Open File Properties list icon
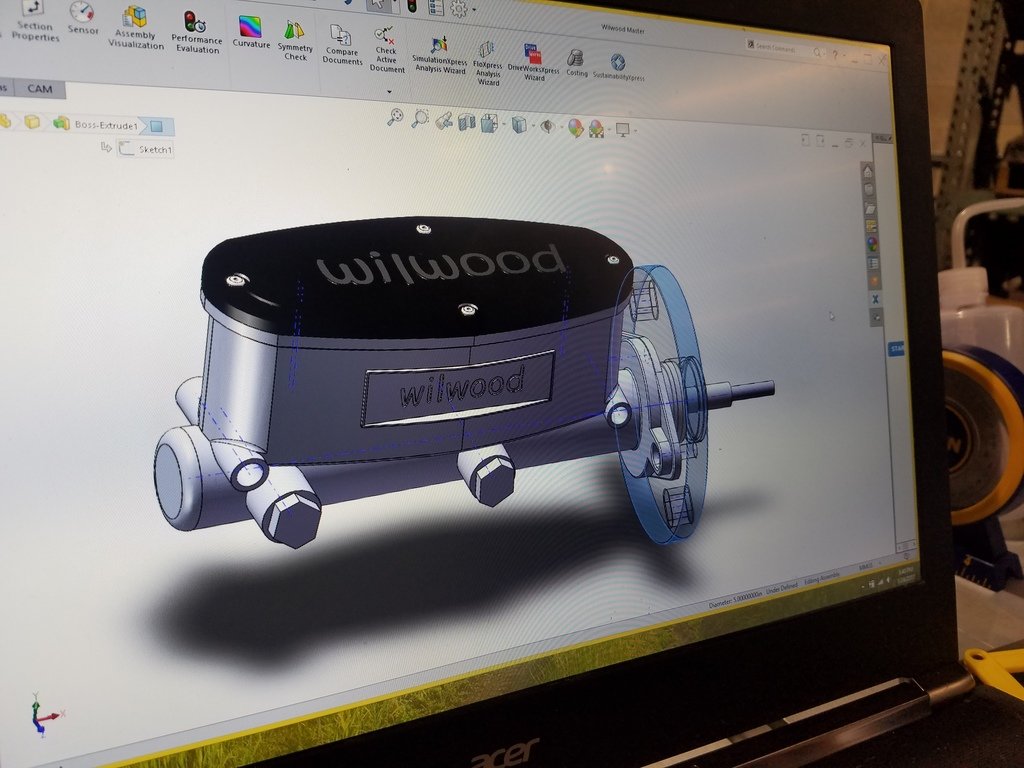 coord(436,7)
